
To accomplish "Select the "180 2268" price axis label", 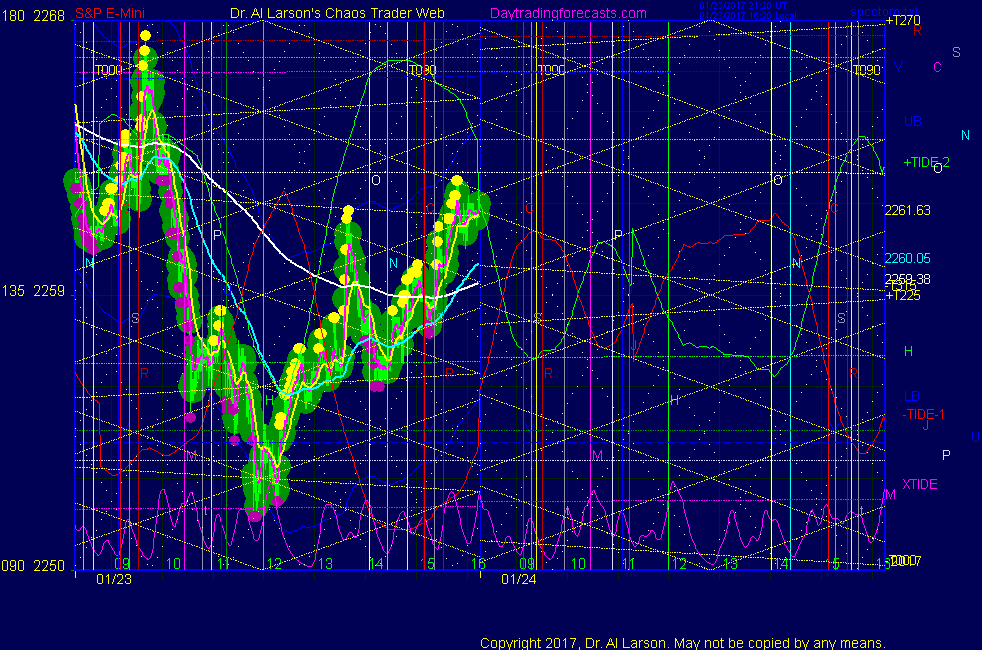I will coord(33,16).
